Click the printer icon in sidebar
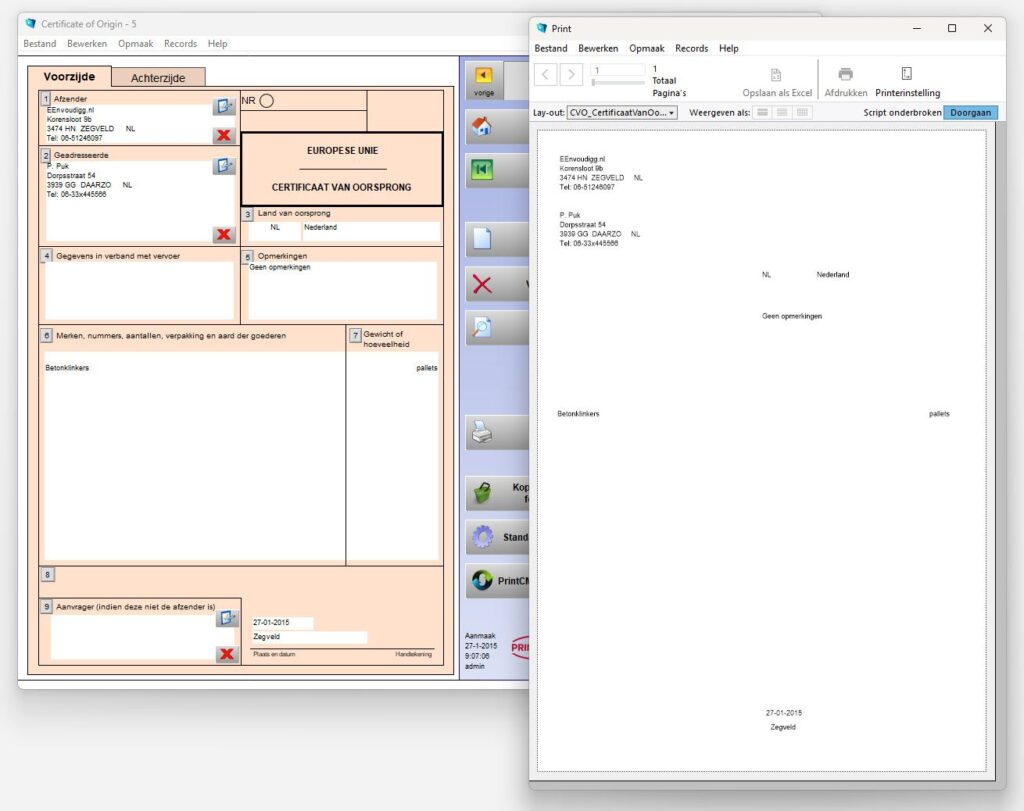Viewport: 1024px width, 811px height. (482, 433)
